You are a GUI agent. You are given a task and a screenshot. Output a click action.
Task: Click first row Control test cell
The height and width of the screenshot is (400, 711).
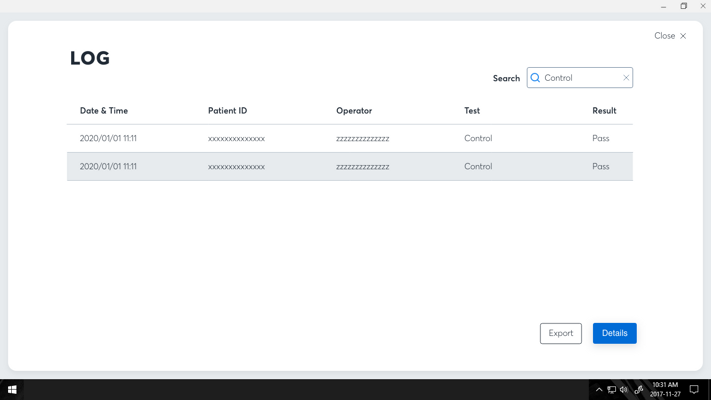(478, 138)
